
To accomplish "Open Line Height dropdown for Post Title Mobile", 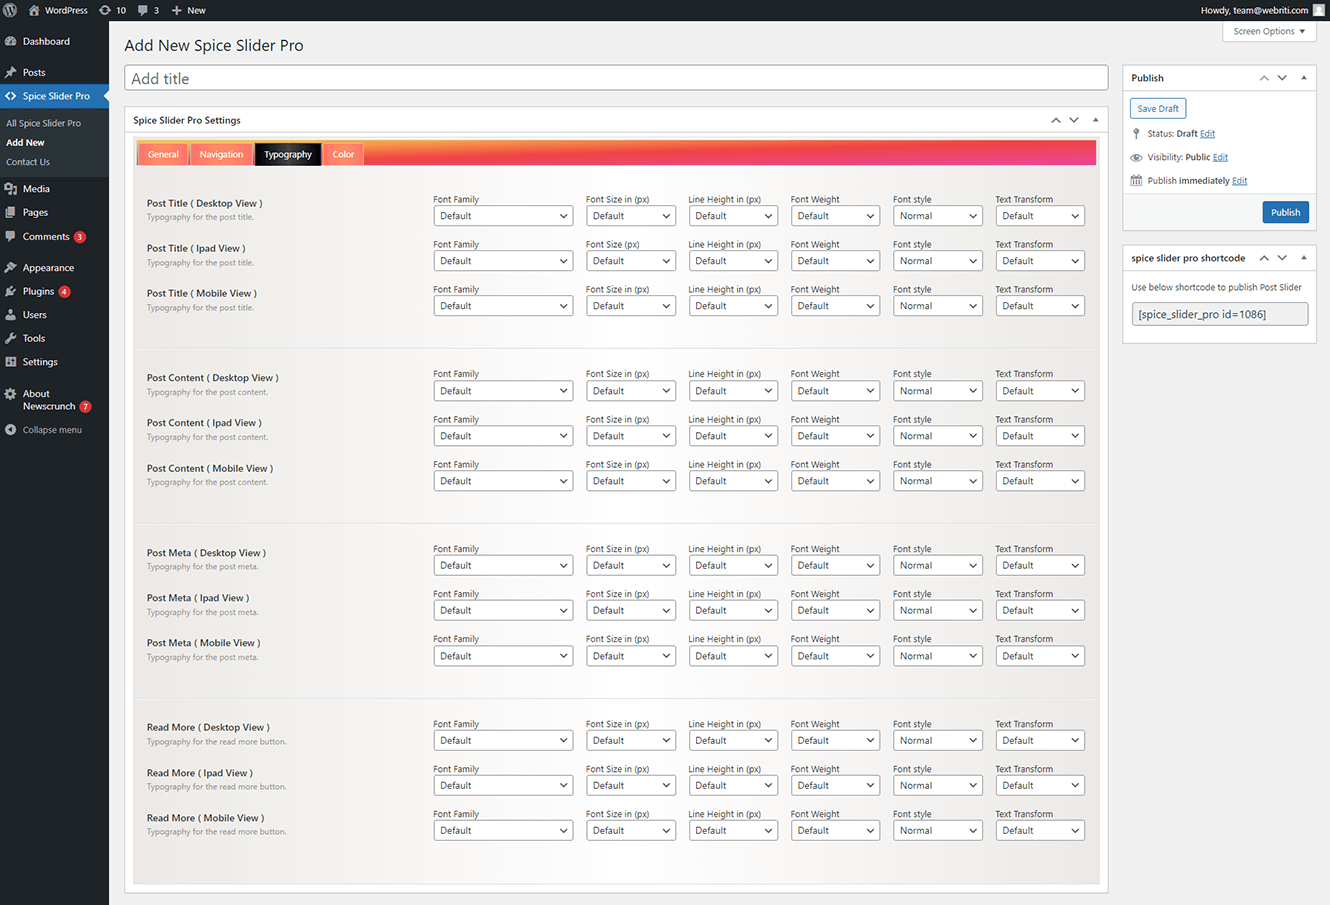I will click(x=733, y=306).
